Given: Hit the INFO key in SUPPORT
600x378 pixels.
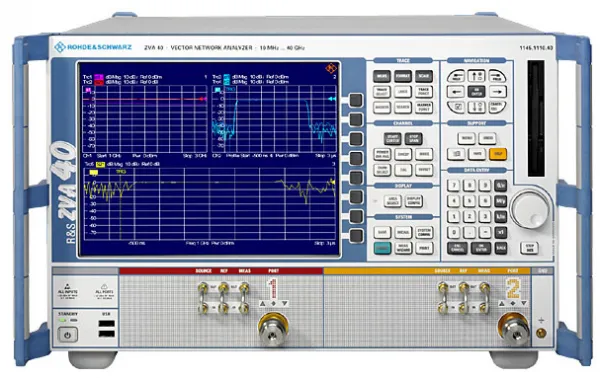Looking at the screenshot, I should tap(477, 154).
